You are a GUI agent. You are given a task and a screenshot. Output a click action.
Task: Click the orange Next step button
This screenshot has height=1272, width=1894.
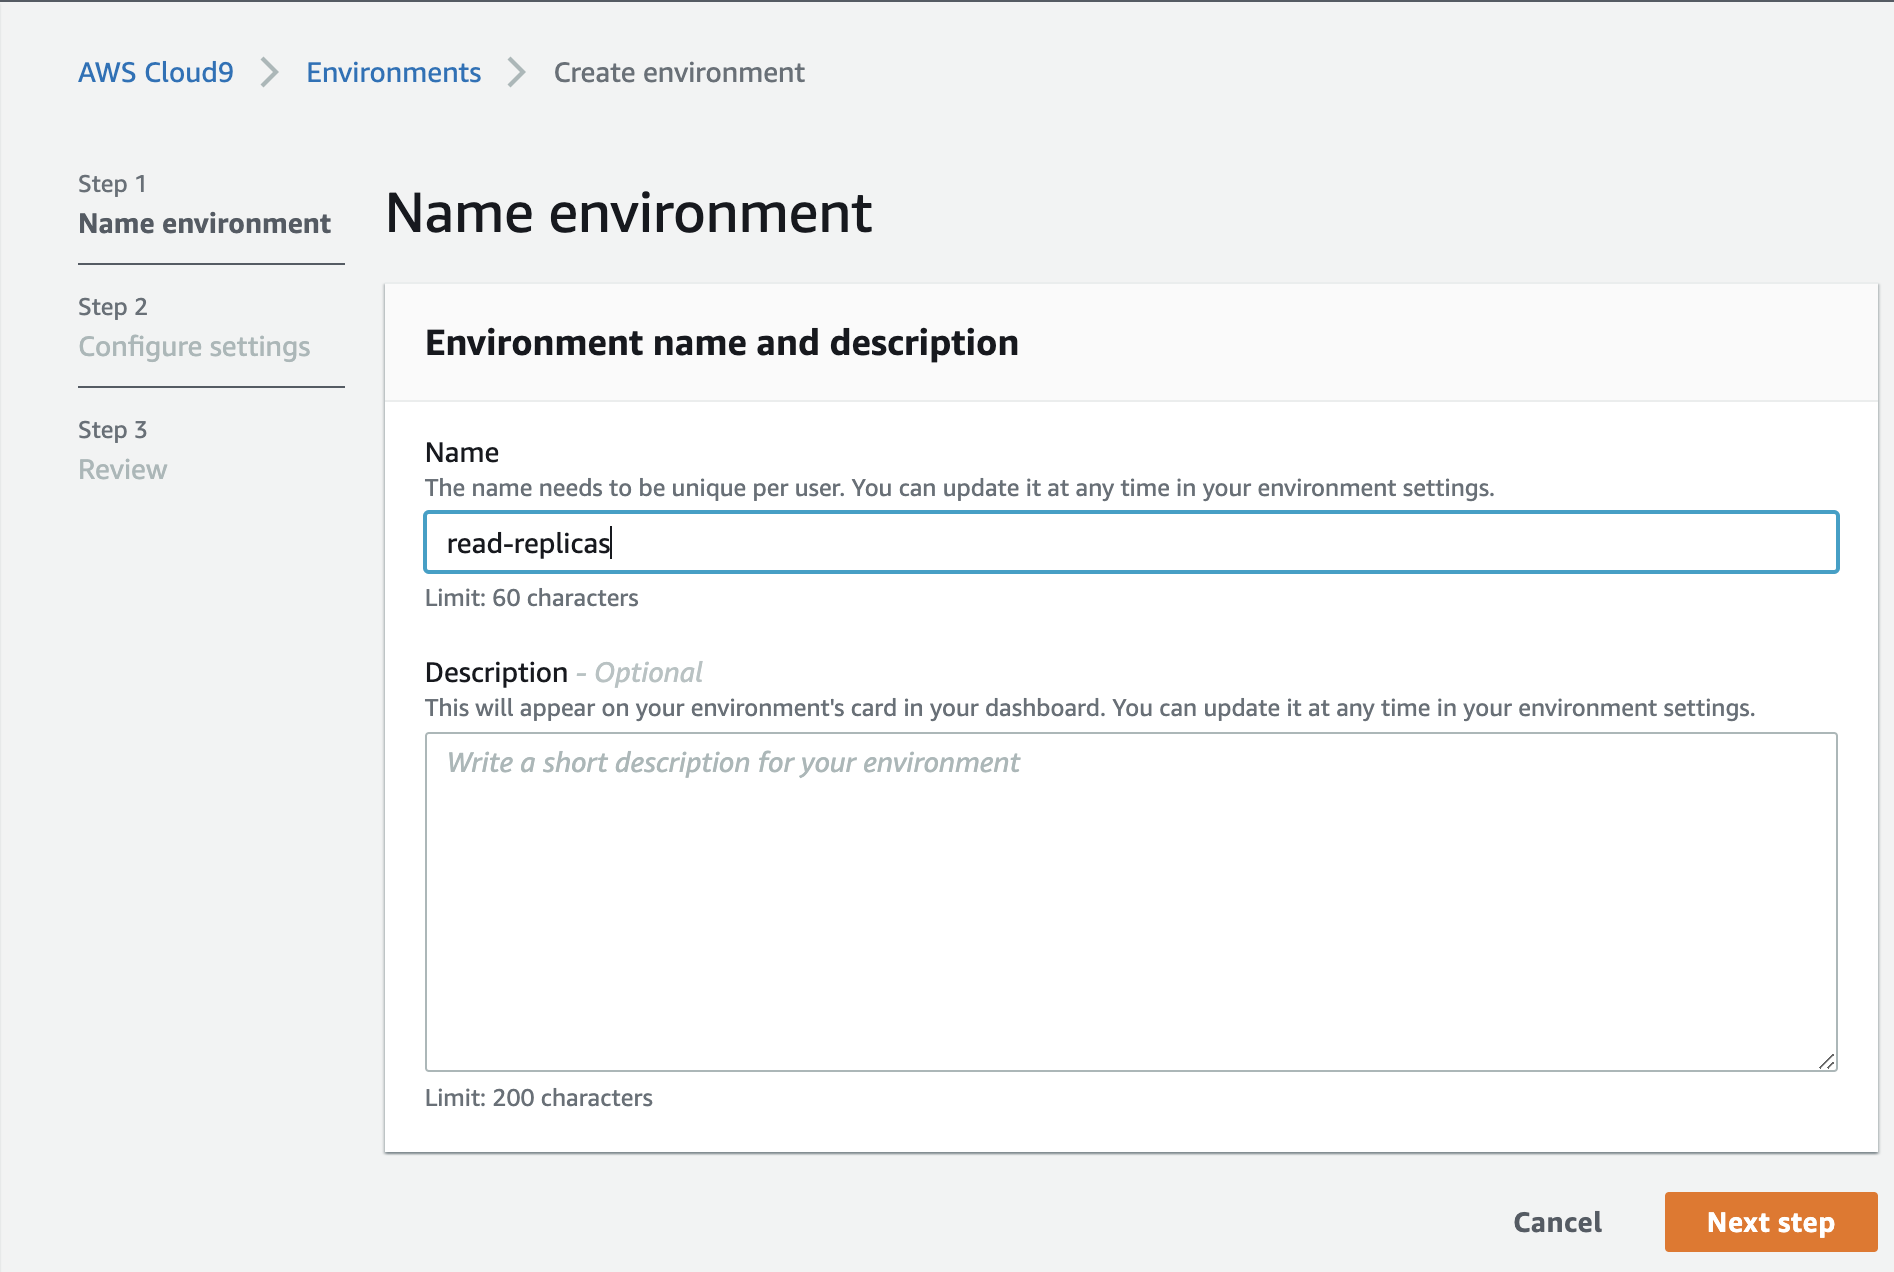coord(1770,1222)
